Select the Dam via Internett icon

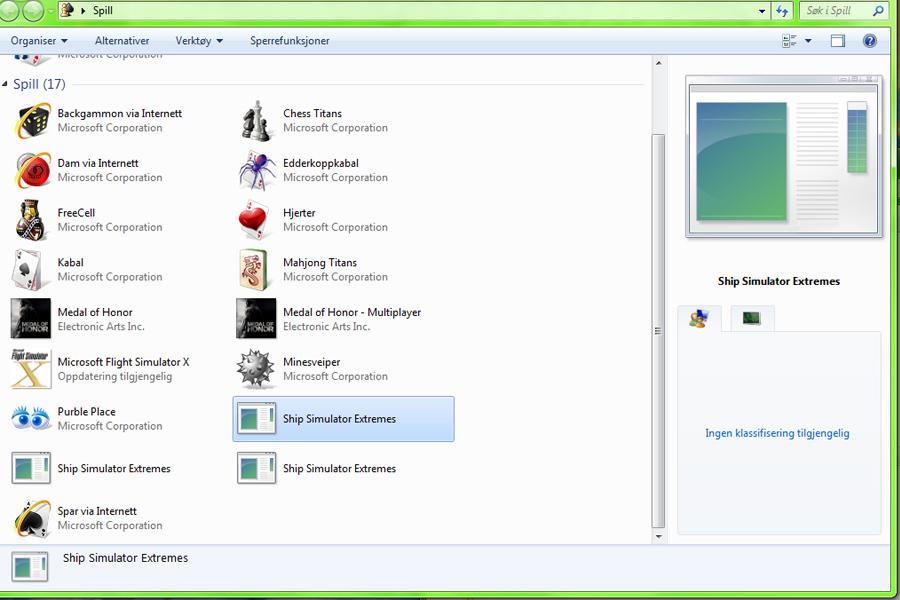tap(32, 171)
